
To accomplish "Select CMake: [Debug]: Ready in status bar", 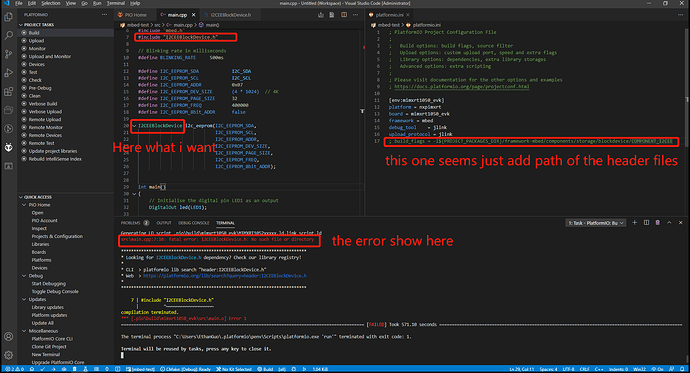I will pos(185,369).
